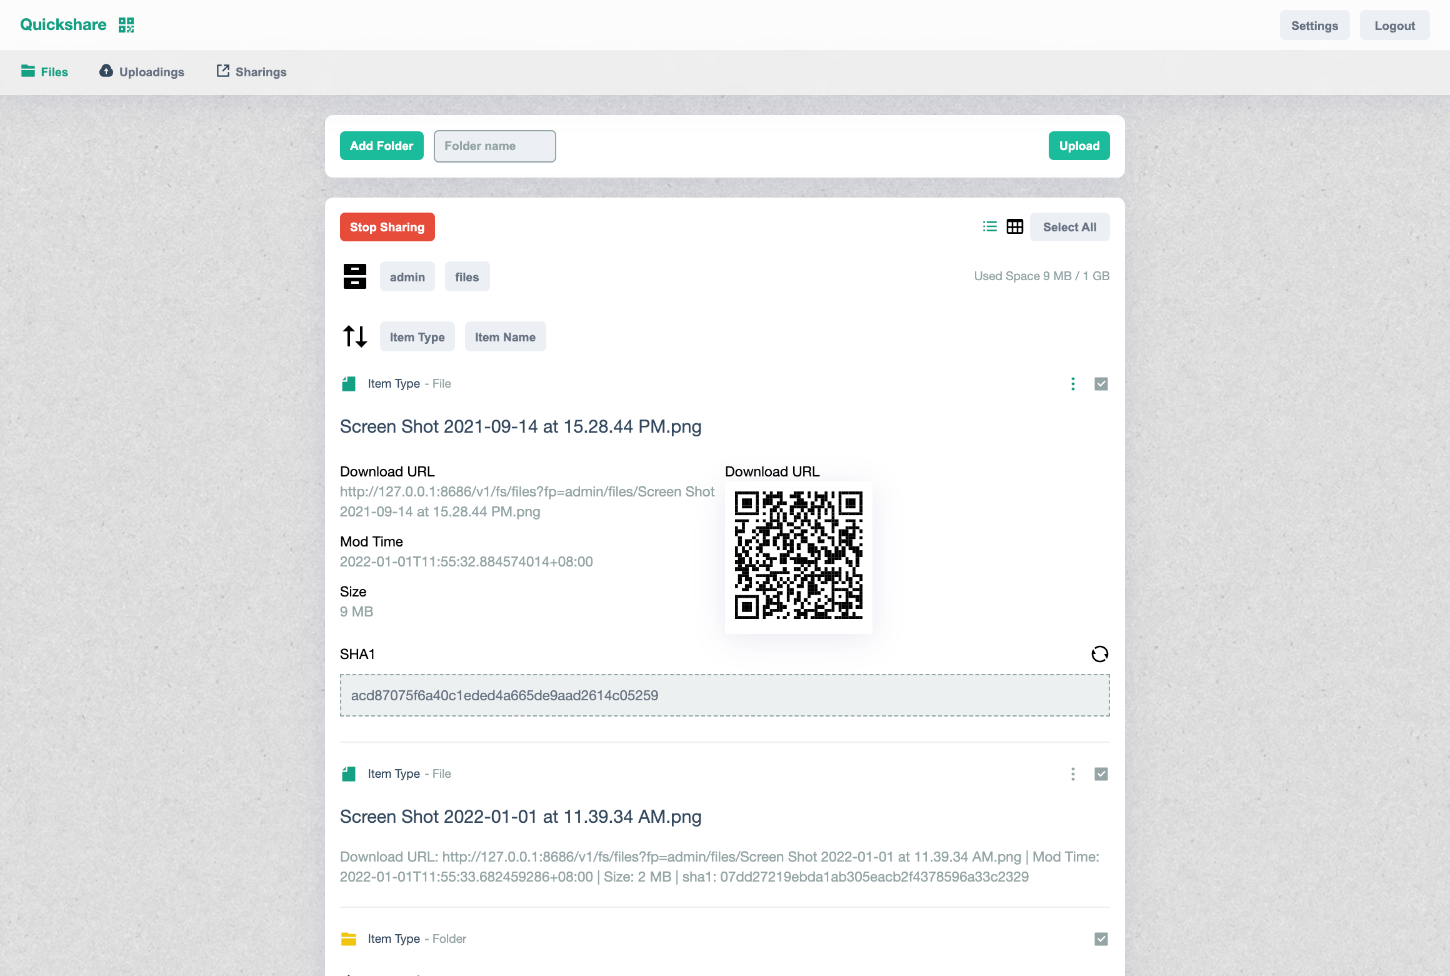Click the Upload button
The height and width of the screenshot is (976, 1450).
(x=1079, y=146)
